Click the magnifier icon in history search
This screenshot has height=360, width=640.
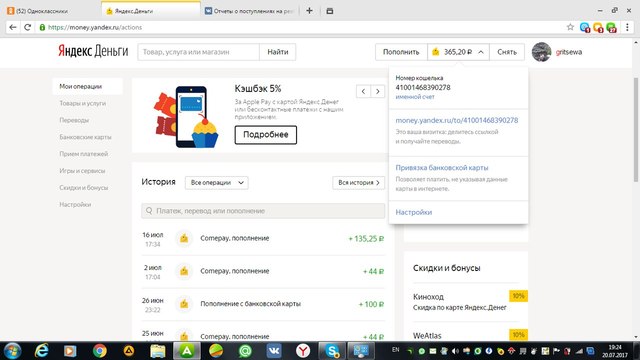coord(149,211)
